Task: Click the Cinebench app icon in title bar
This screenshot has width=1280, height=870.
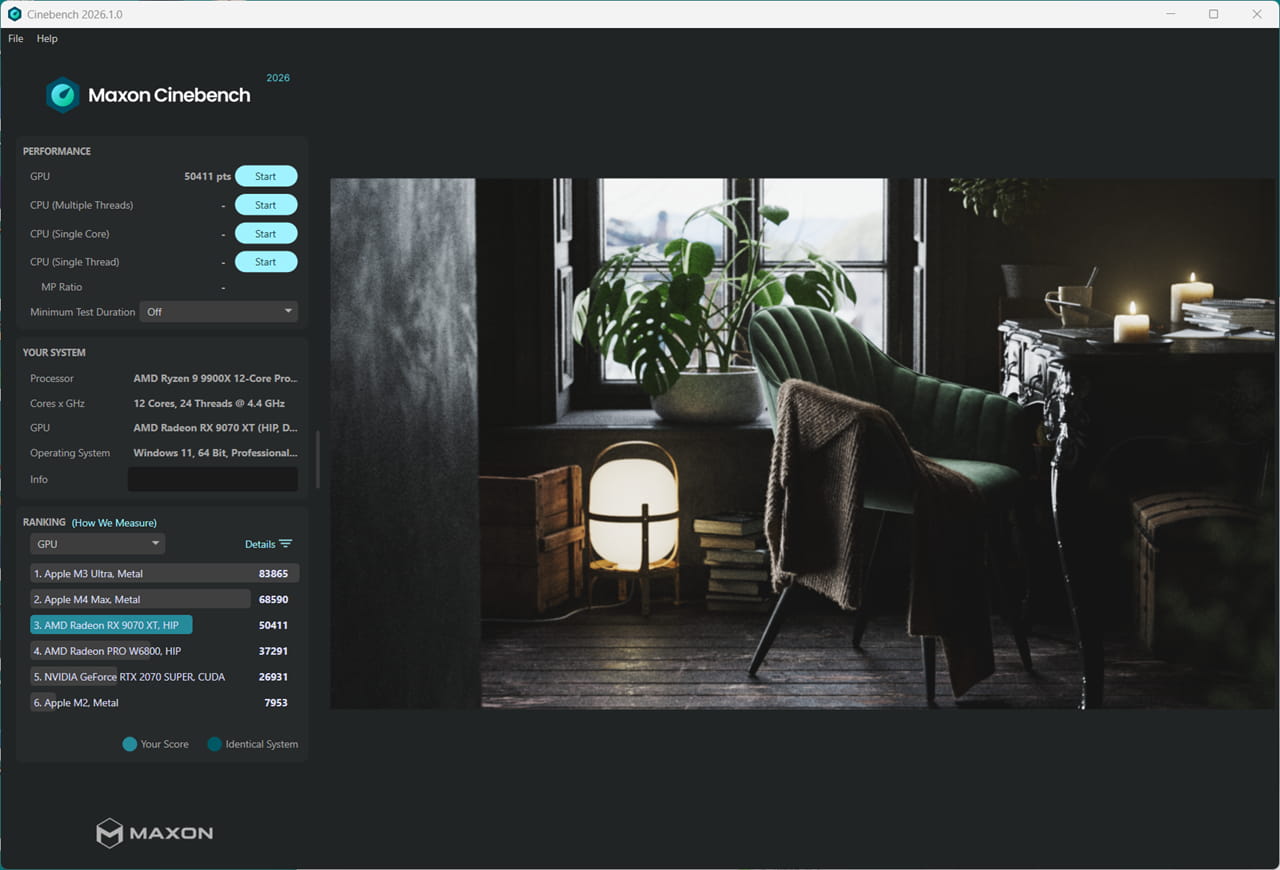Action: 14,14
